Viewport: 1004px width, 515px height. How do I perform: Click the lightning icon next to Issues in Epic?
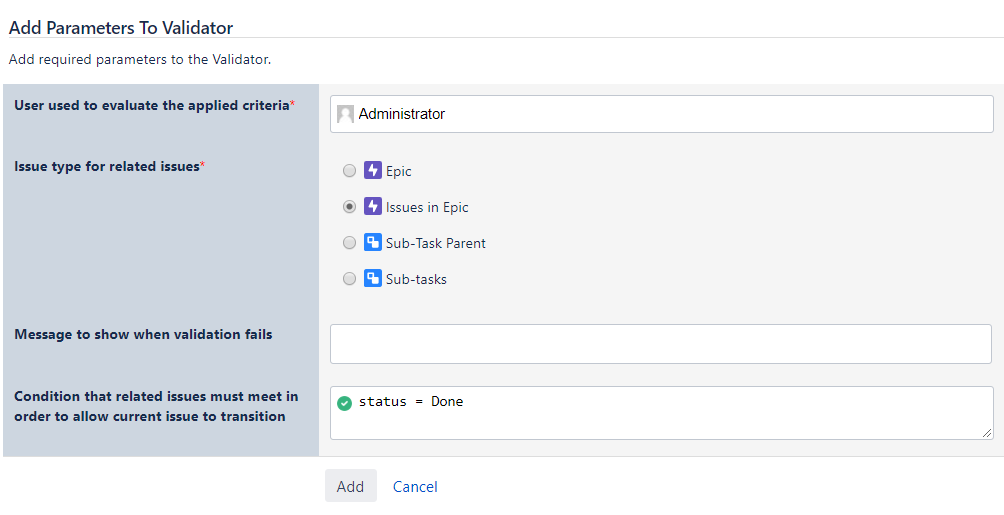(373, 206)
